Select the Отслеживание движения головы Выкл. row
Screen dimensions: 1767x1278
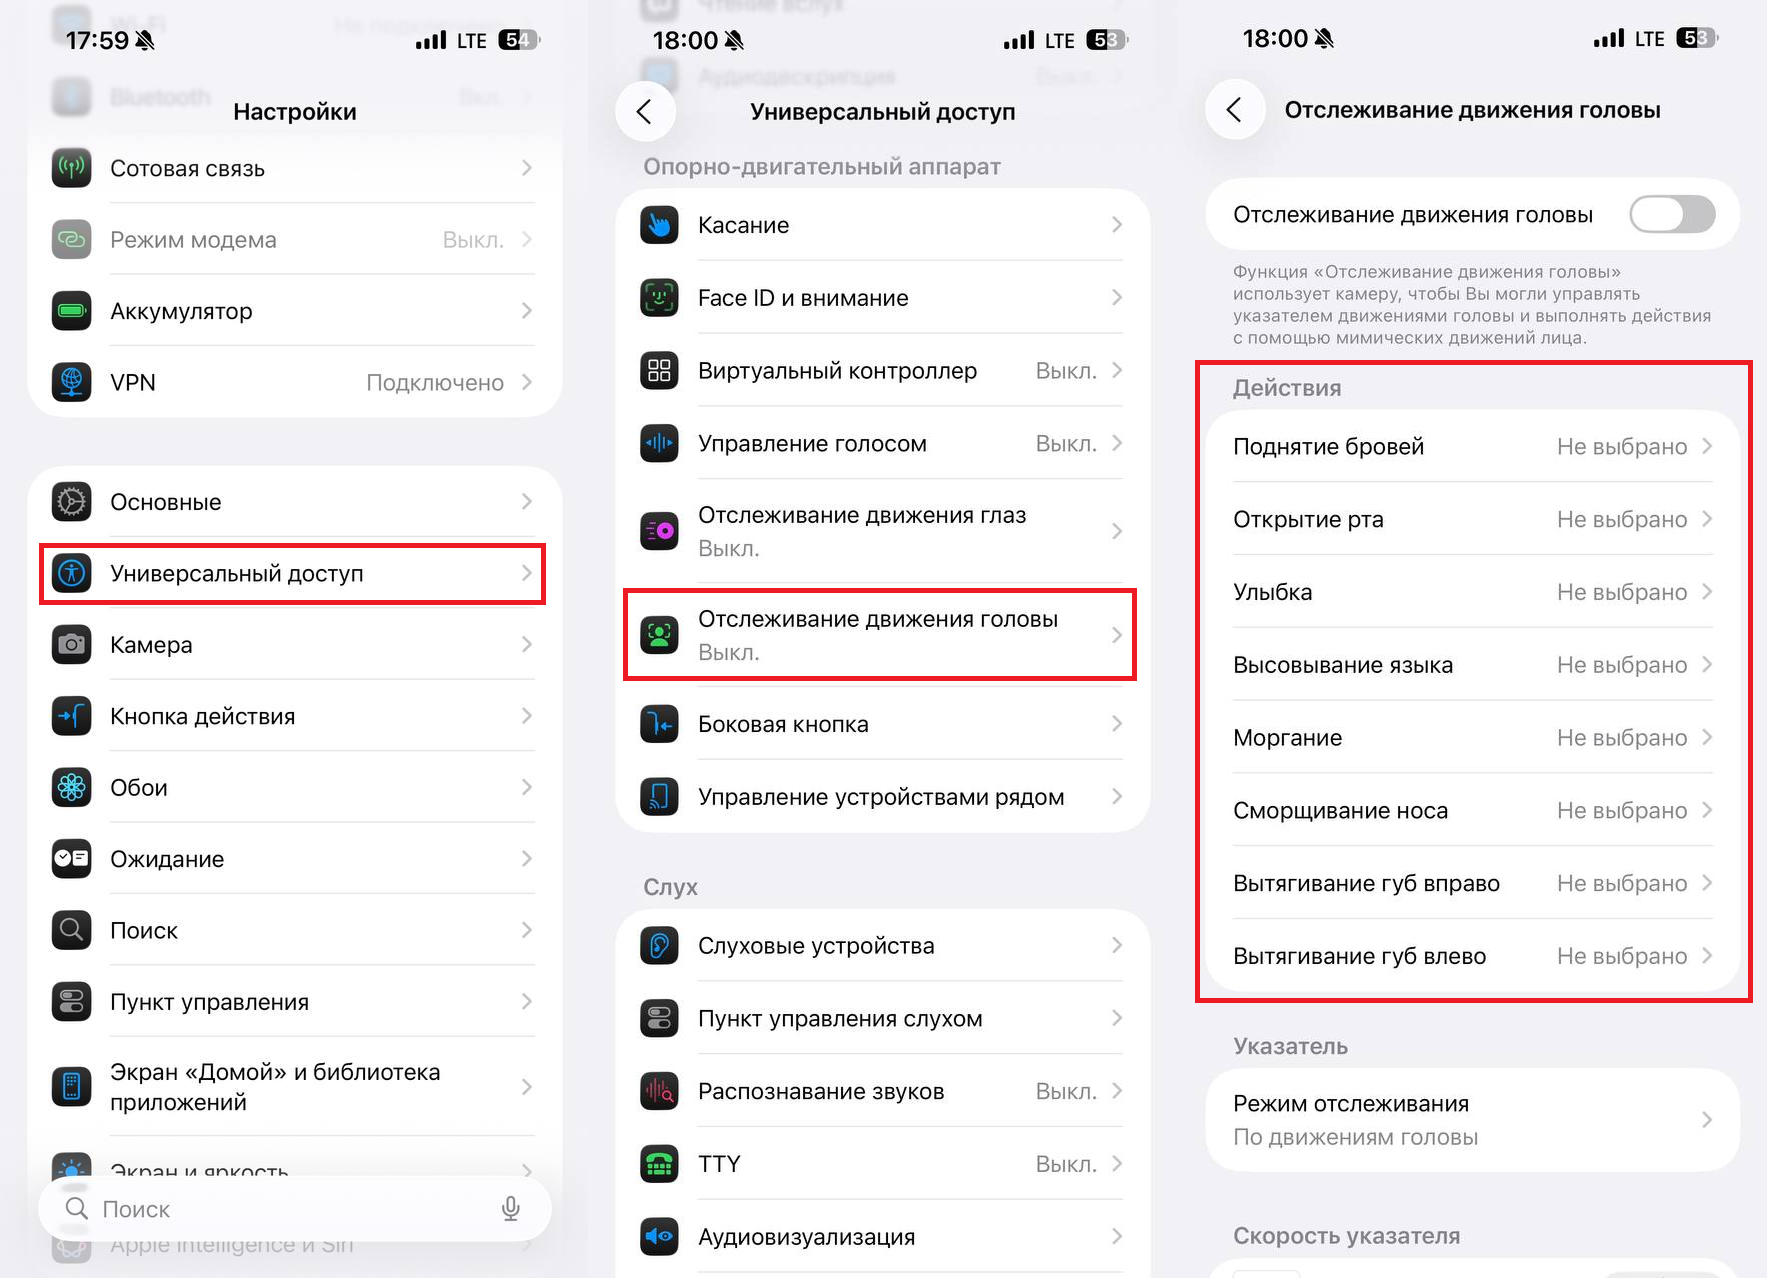tap(880, 635)
